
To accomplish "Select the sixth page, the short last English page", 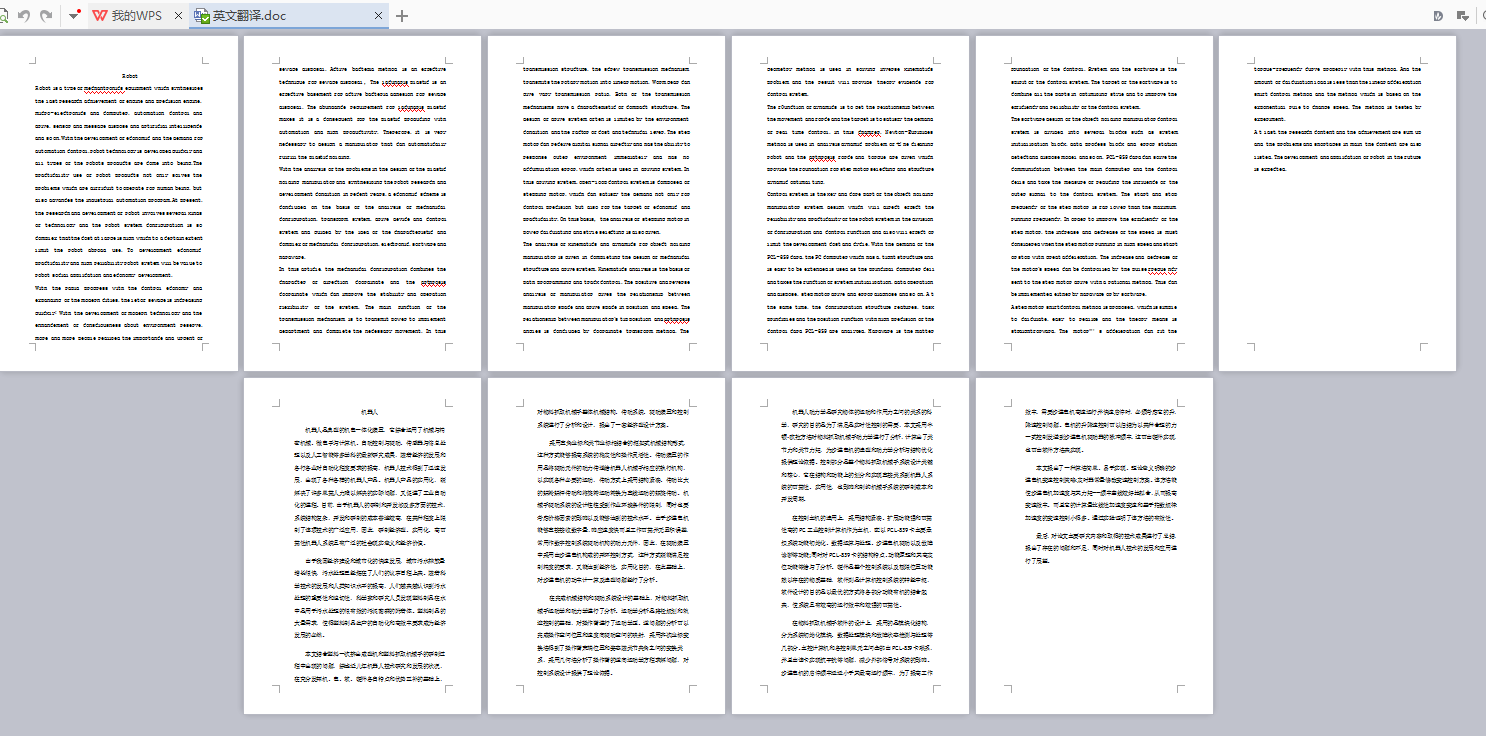I will (1337, 204).
